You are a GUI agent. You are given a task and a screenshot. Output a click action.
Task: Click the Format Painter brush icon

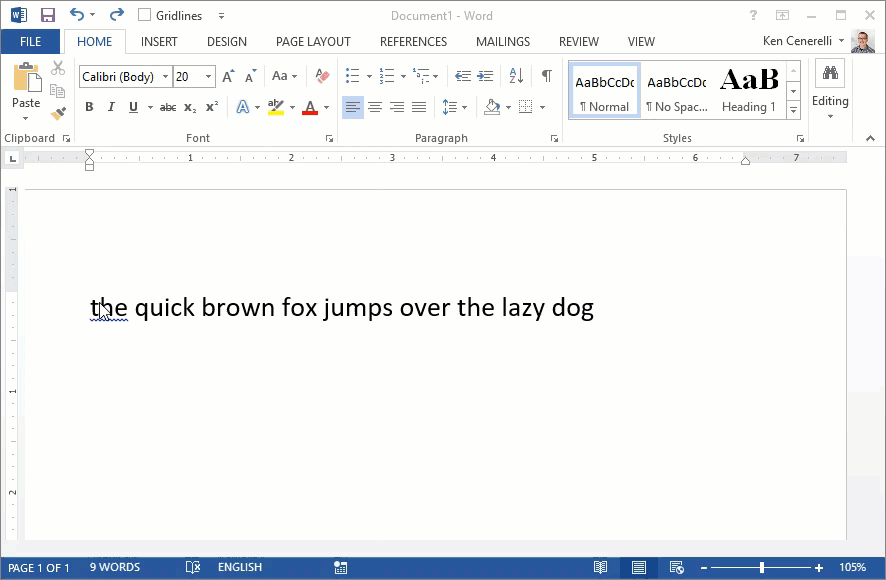pyautogui.click(x=58, y=113)
